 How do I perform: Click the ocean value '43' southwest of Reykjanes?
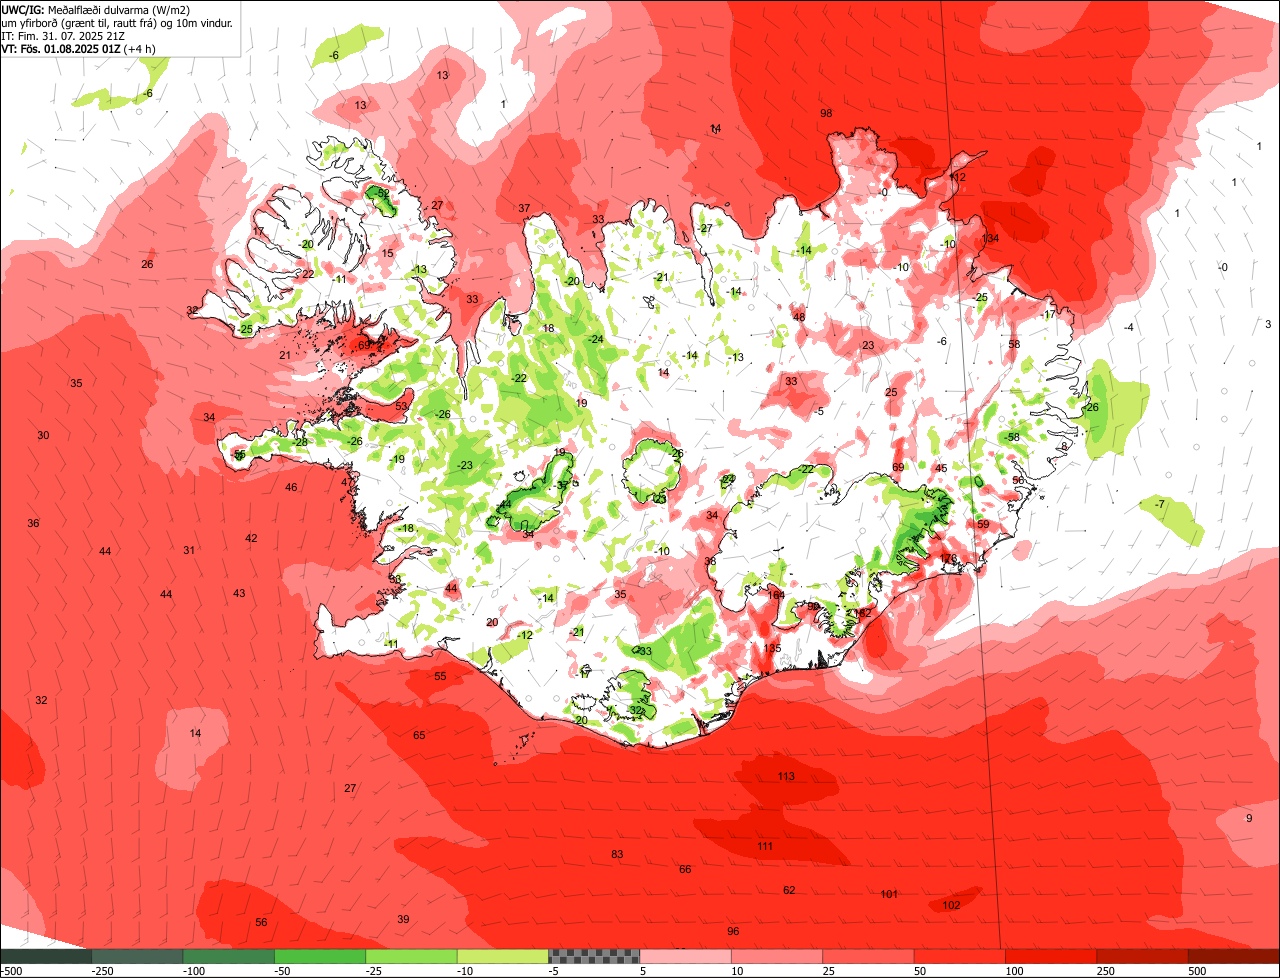tap(239, 593)
